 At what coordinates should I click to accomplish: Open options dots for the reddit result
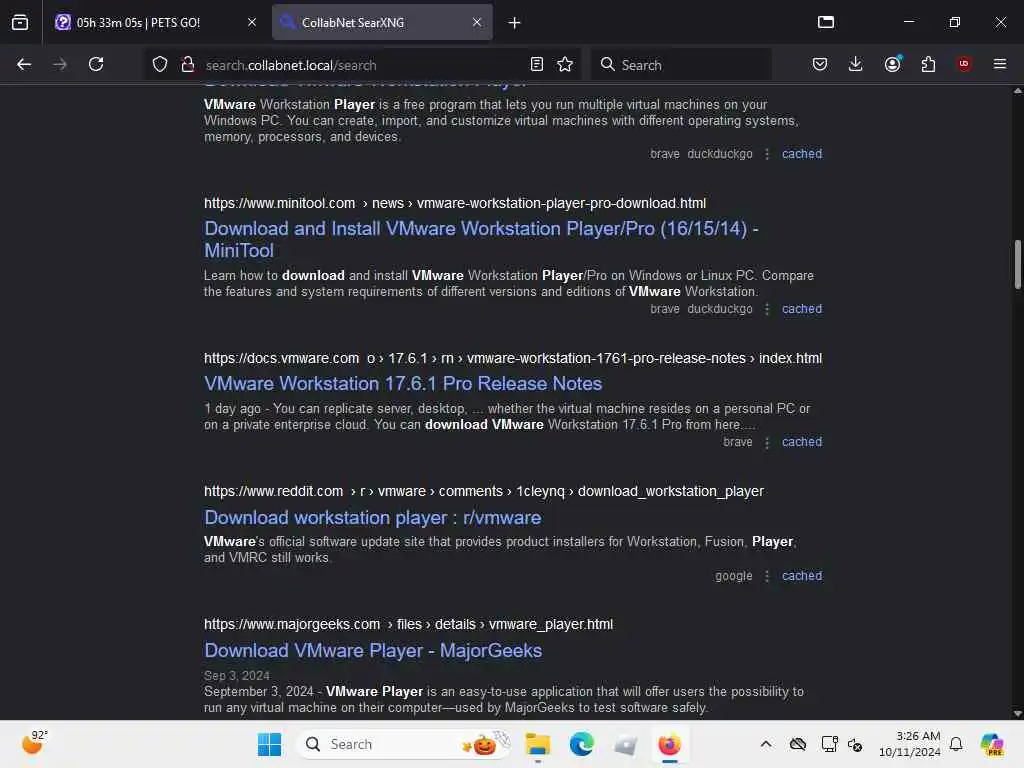767,576
